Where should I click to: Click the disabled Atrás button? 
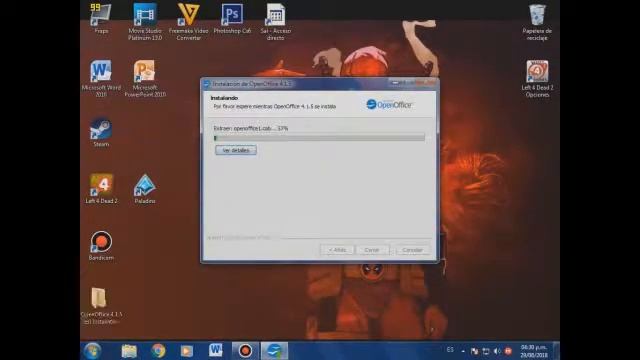[x=337, y=250]
